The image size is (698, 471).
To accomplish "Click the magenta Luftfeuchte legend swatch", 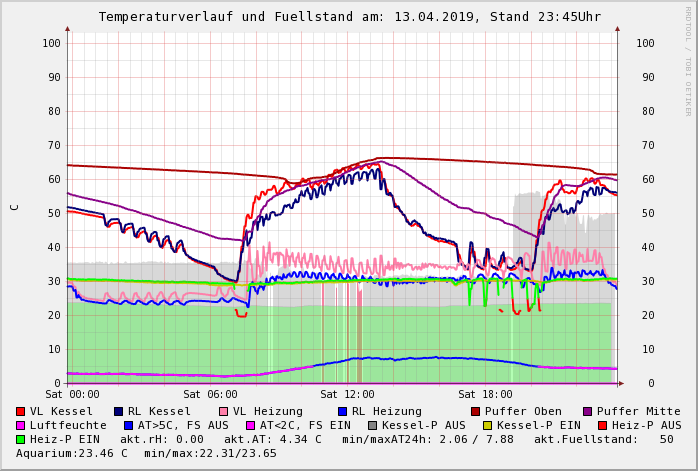I will point(21,425).
